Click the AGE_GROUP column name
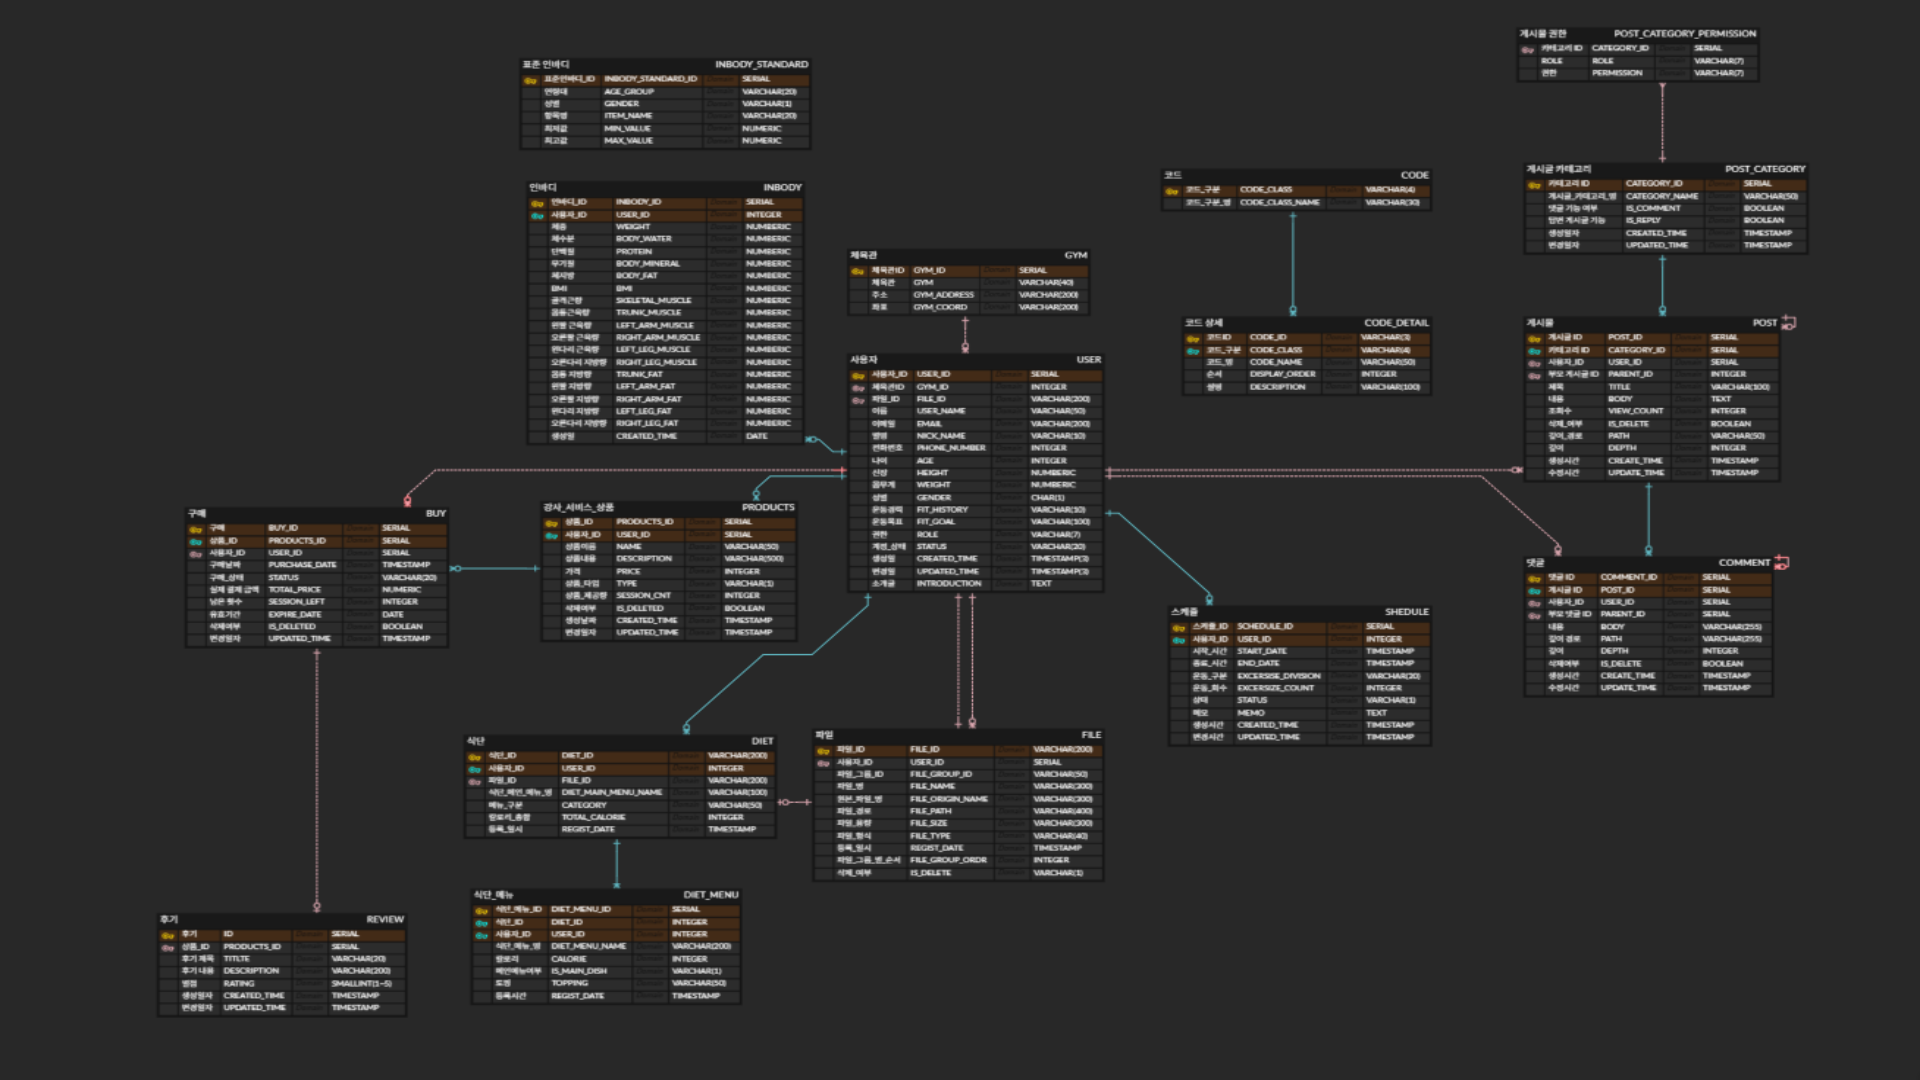Image resolution: width=1920 pixels, height=1080 pixels. [x=628, y=92]
